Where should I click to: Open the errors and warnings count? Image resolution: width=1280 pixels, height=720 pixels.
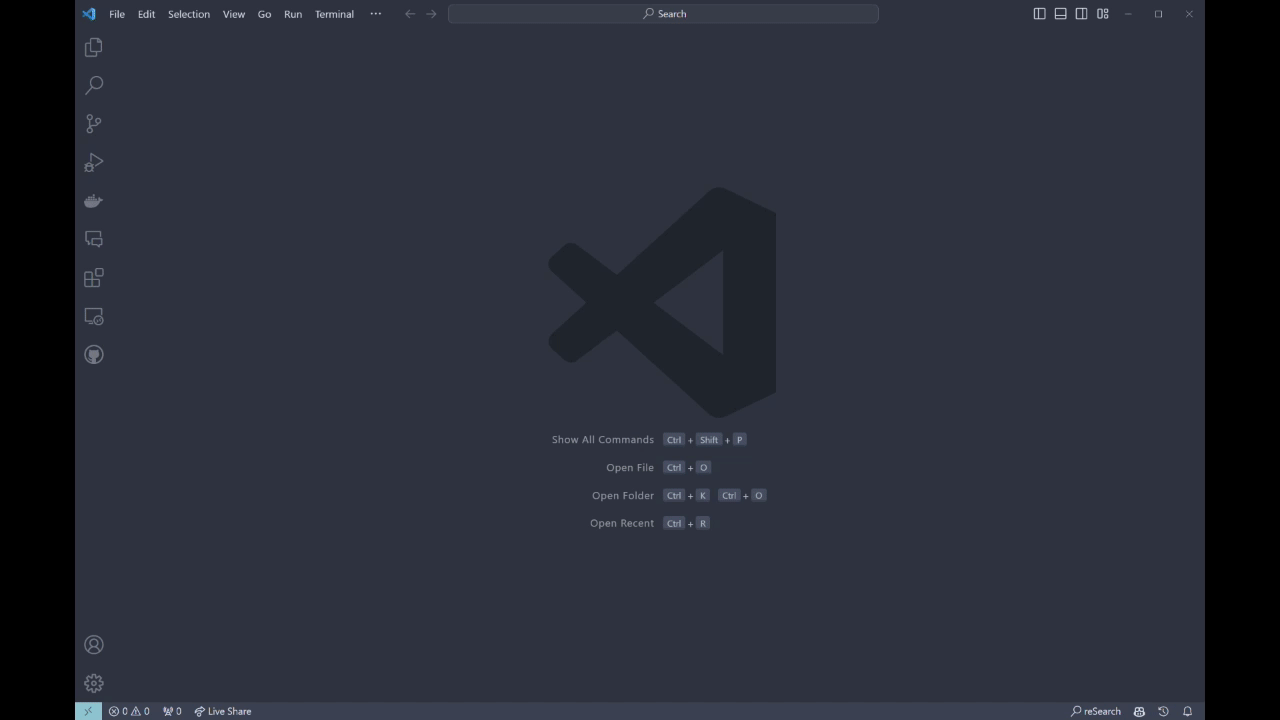pyautogui.click(x=129, y=711)
